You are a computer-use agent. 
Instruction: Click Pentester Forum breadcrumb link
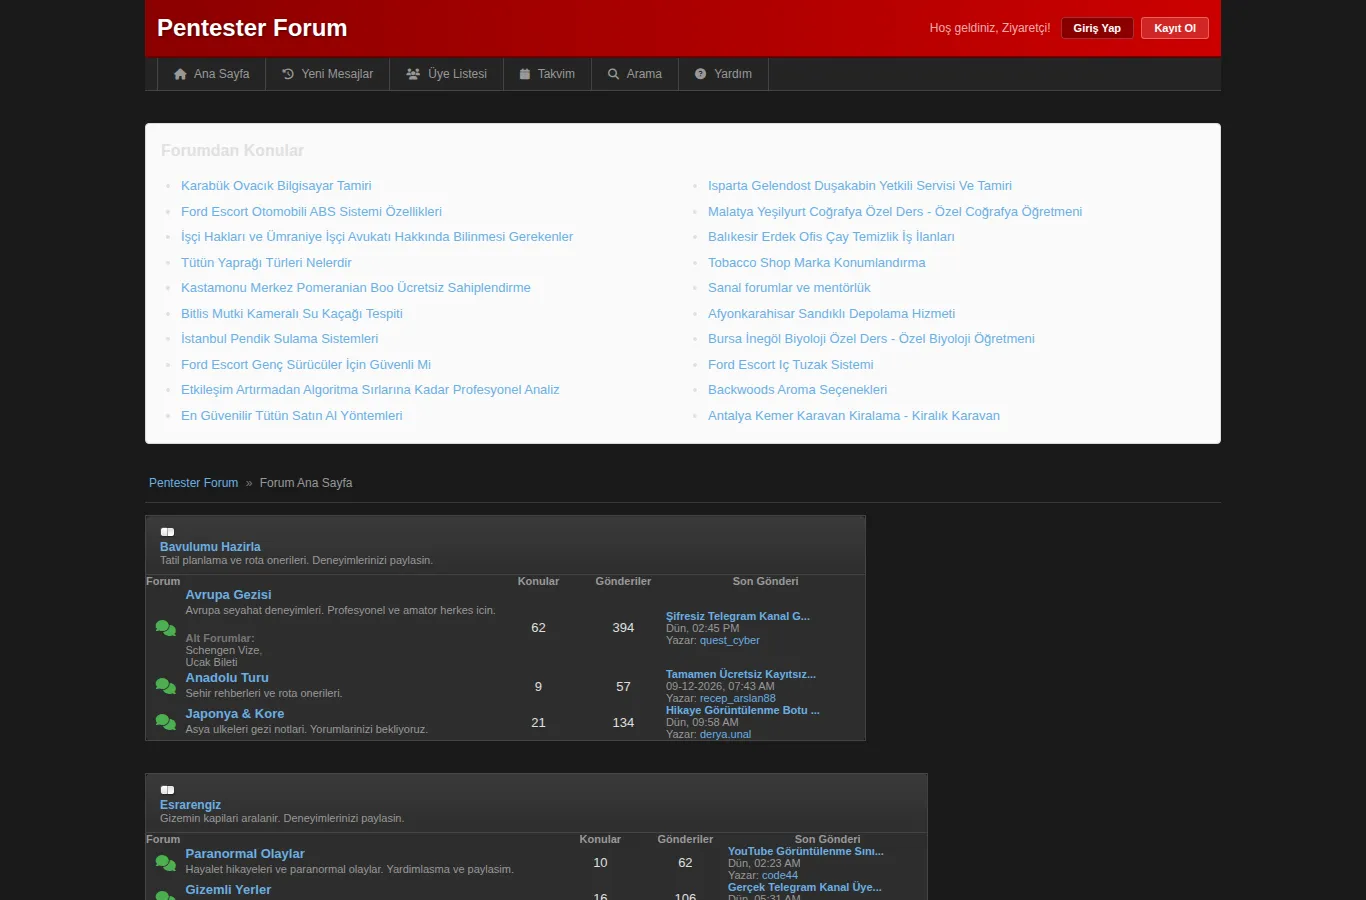[x=193, y=483]
